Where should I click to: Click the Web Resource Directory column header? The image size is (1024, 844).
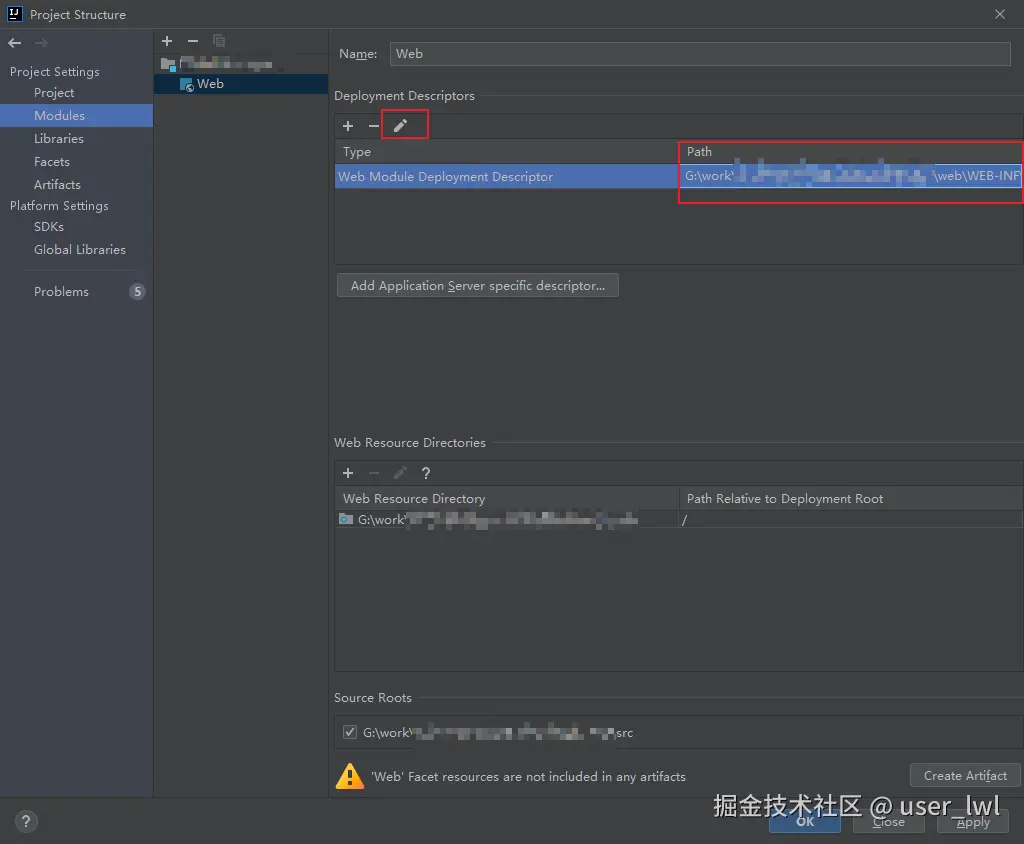point(507,498)
